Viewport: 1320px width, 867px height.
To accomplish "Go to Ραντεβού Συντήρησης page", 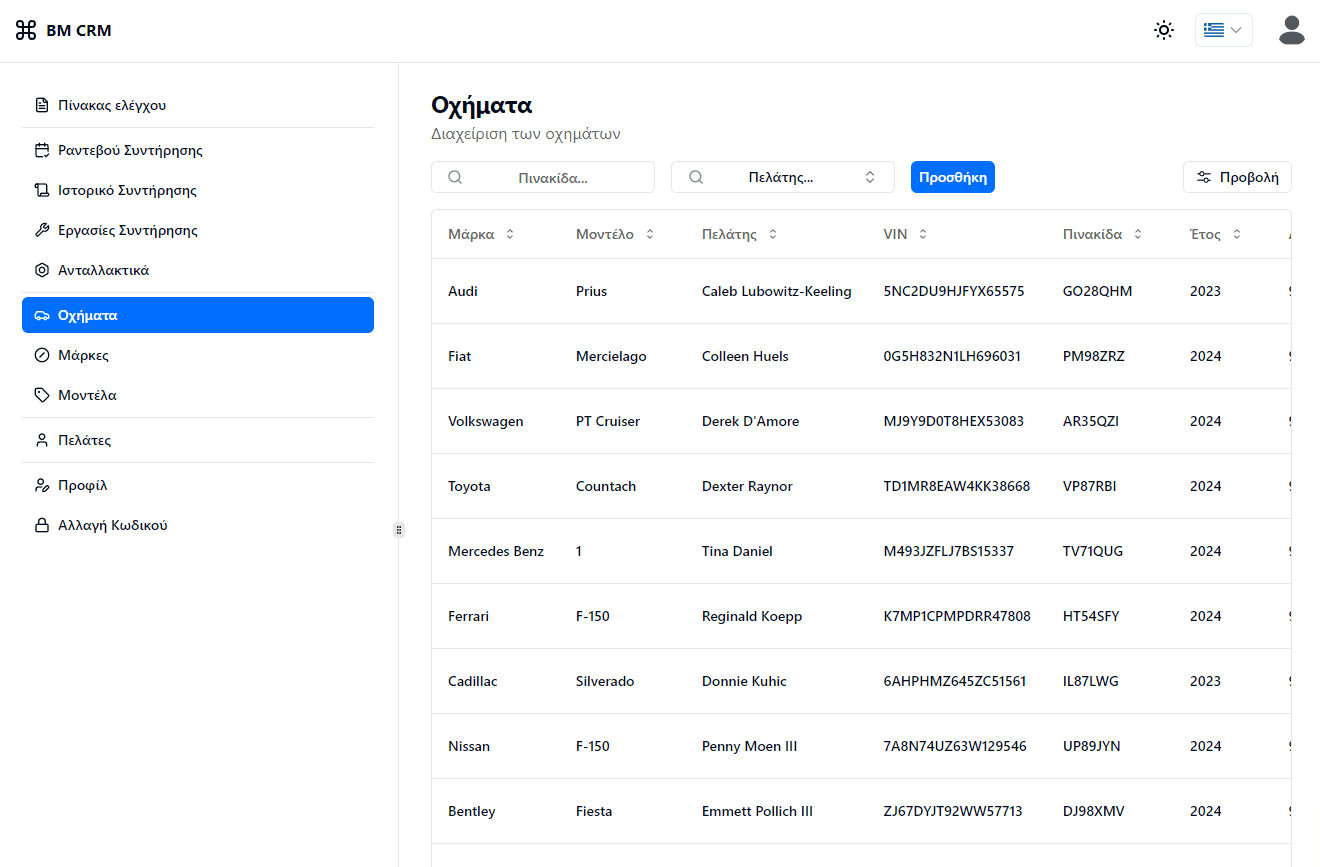I will coord(198,150).
